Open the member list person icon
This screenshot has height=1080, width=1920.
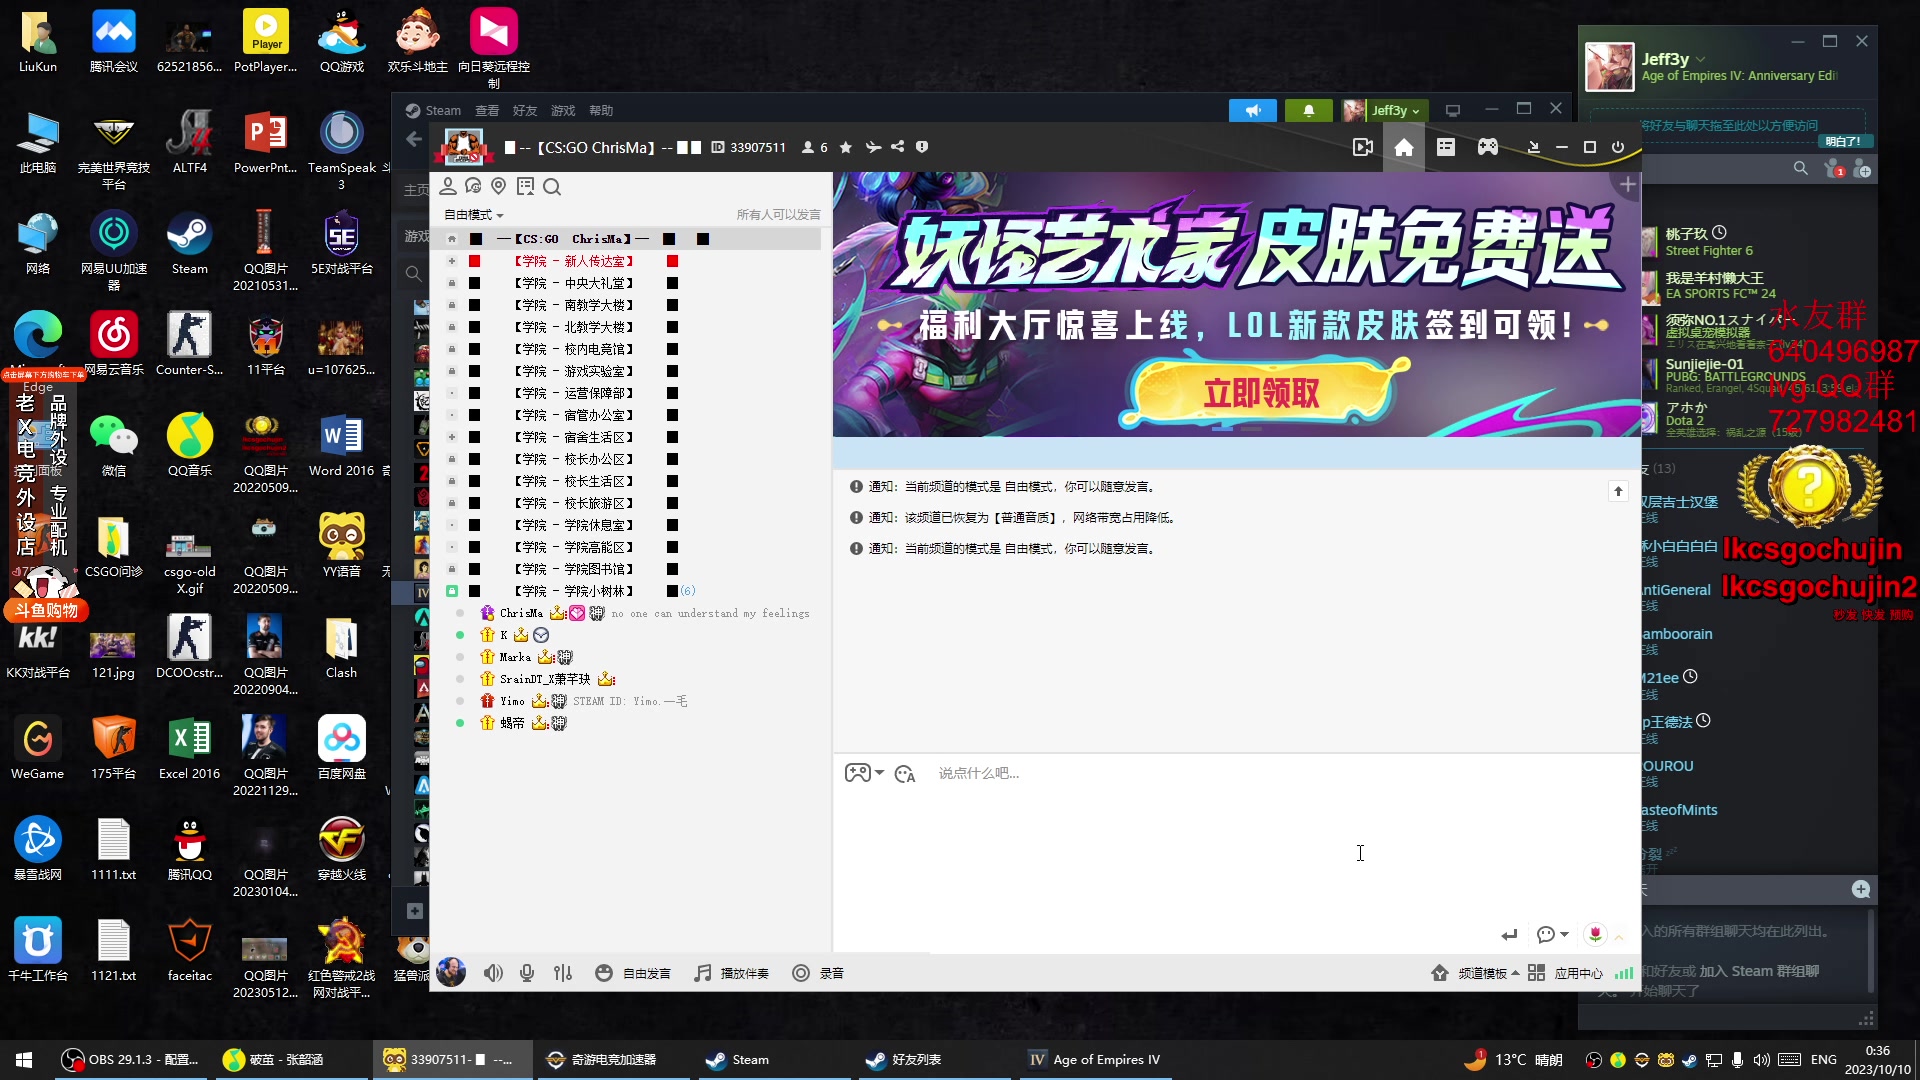coord(448,186)
